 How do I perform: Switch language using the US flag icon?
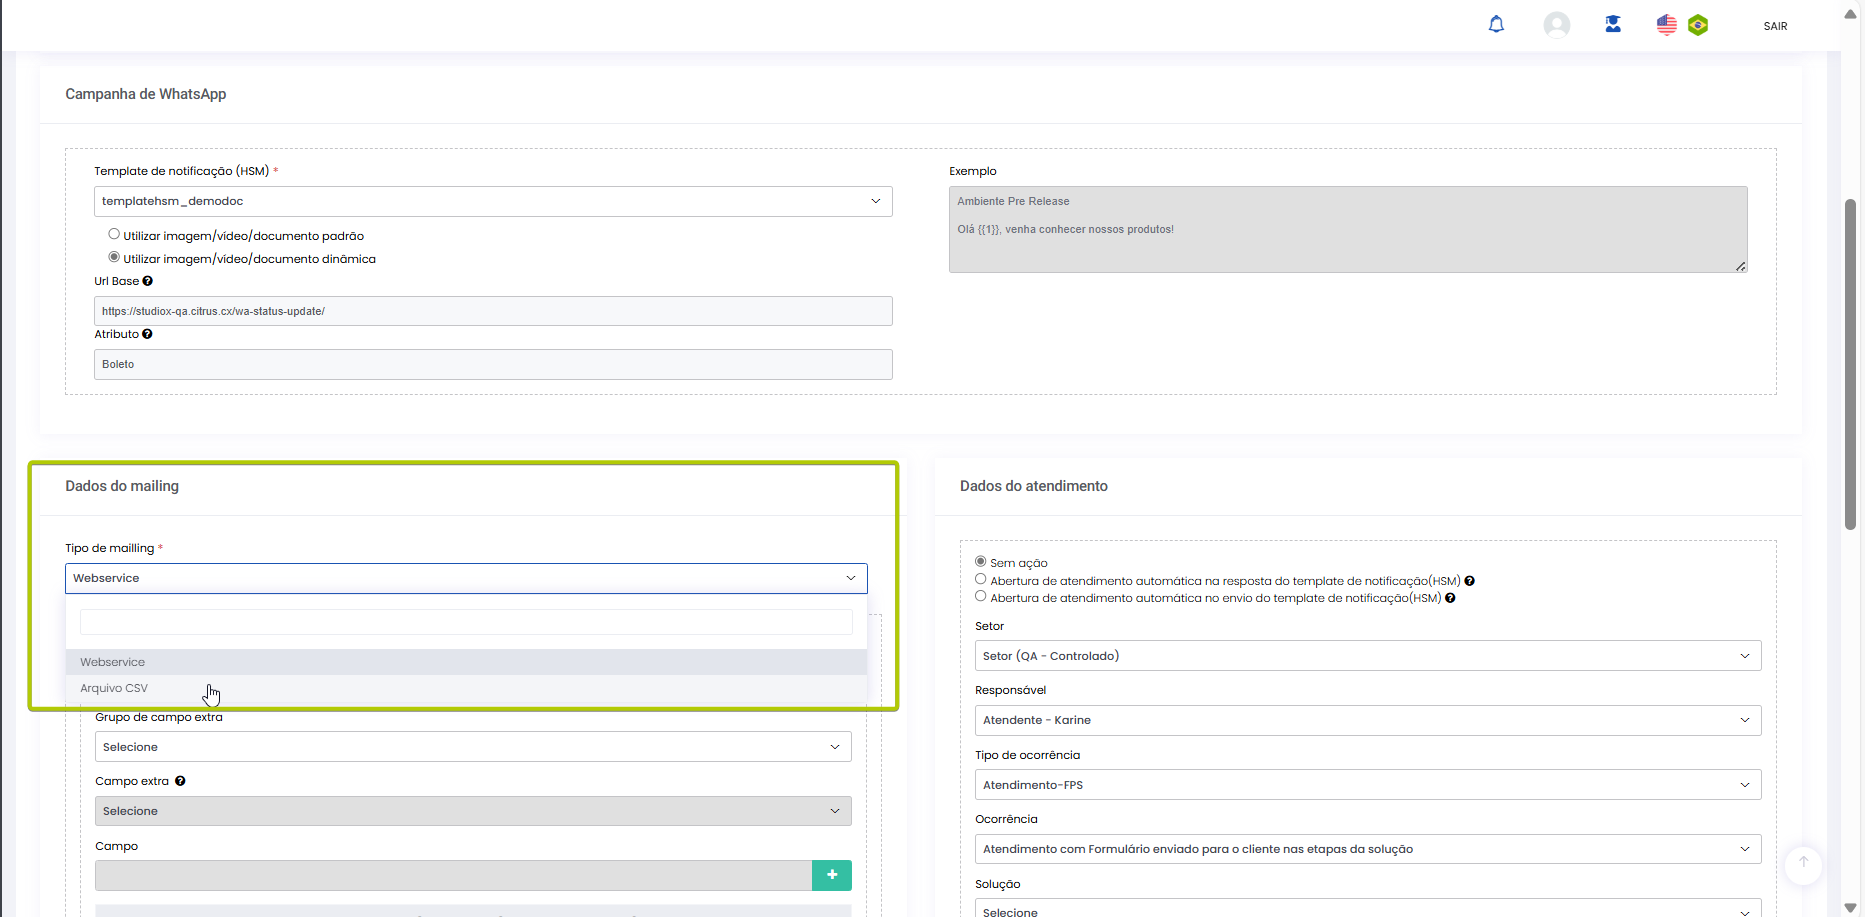[x=1666, y=25]
